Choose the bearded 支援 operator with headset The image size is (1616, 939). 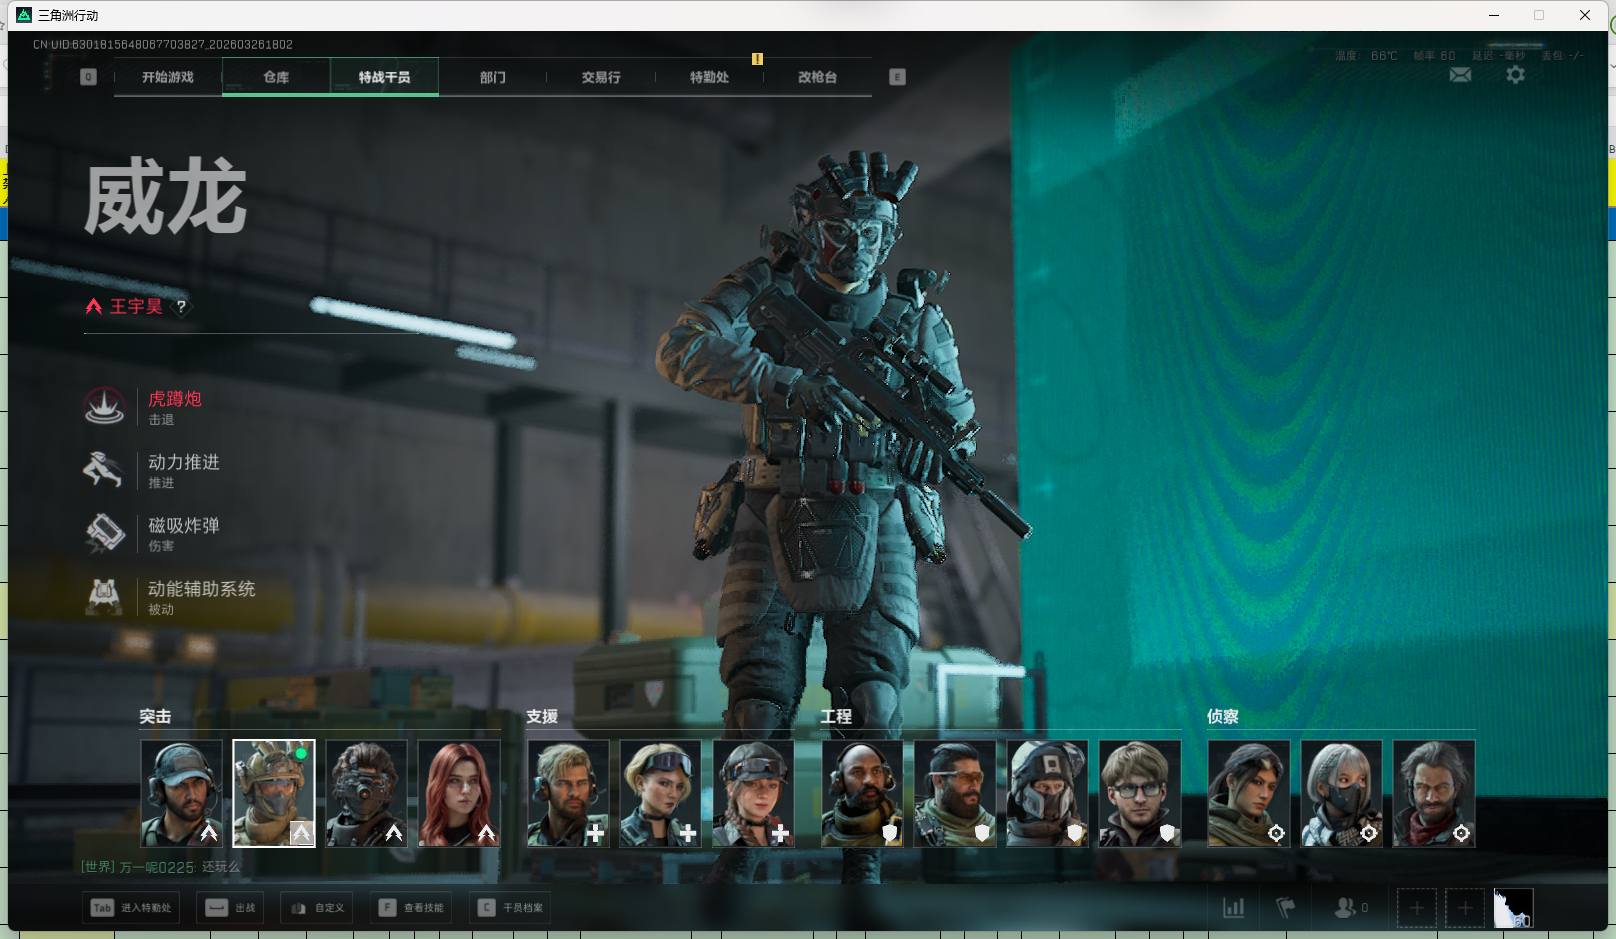point(568,793)
